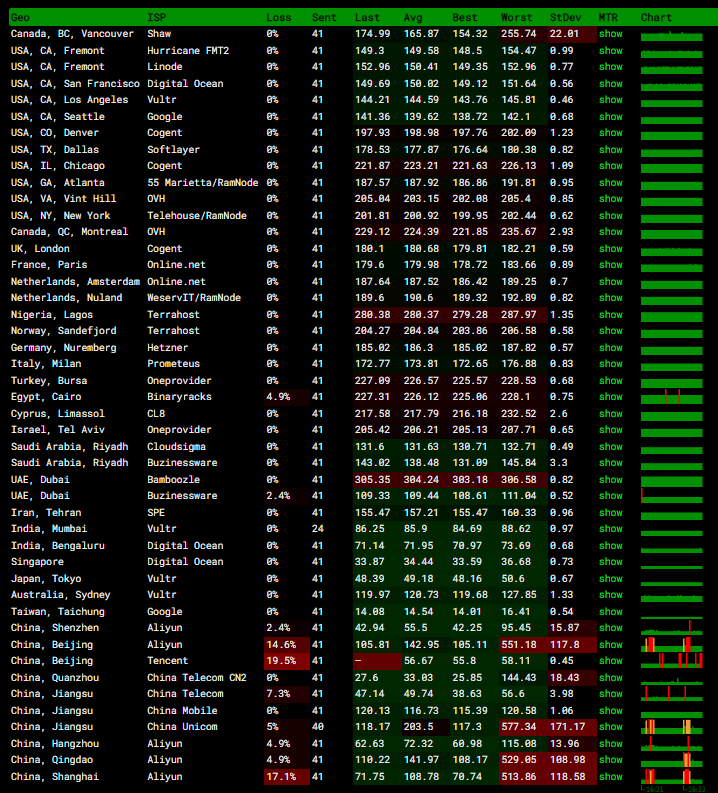Click the Israel, Tel Aviv geo cell
This screenshot has height=793, width=718.
58,430
